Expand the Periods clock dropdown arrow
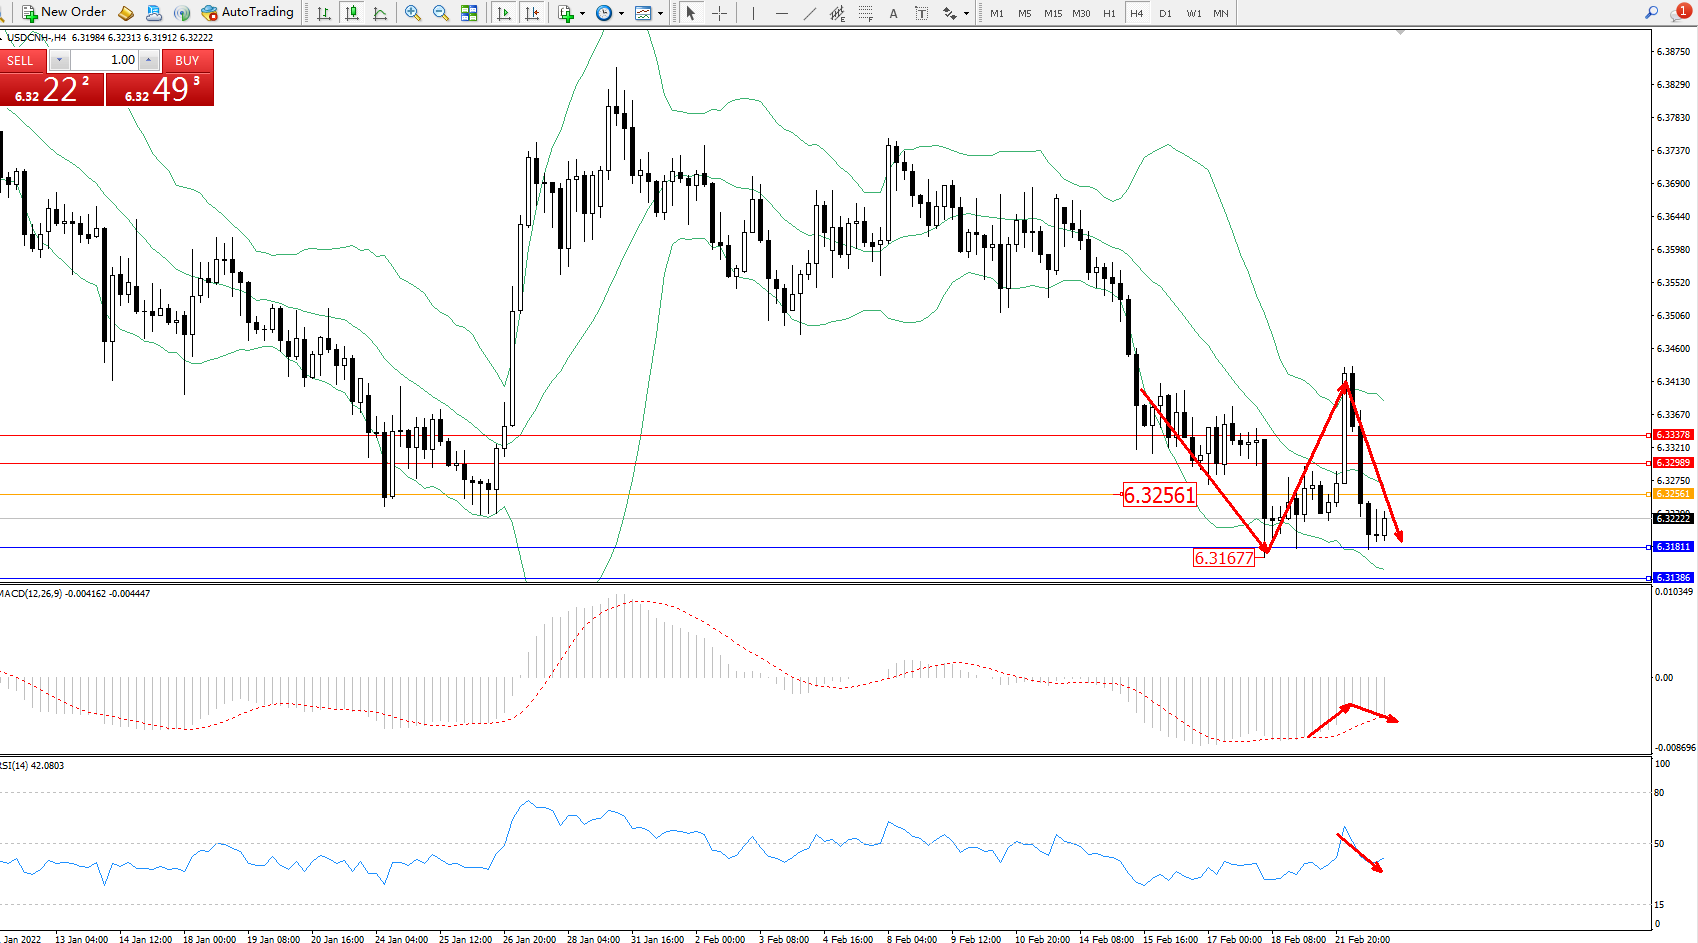This screenshot has width=1698, height=943. pos(621,14)
